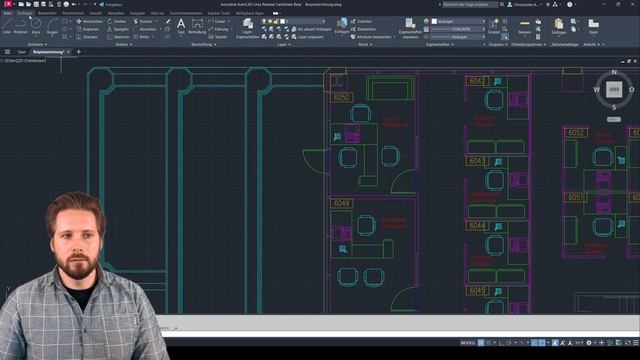Open workspace switching gear in status bar

(589, 343)
